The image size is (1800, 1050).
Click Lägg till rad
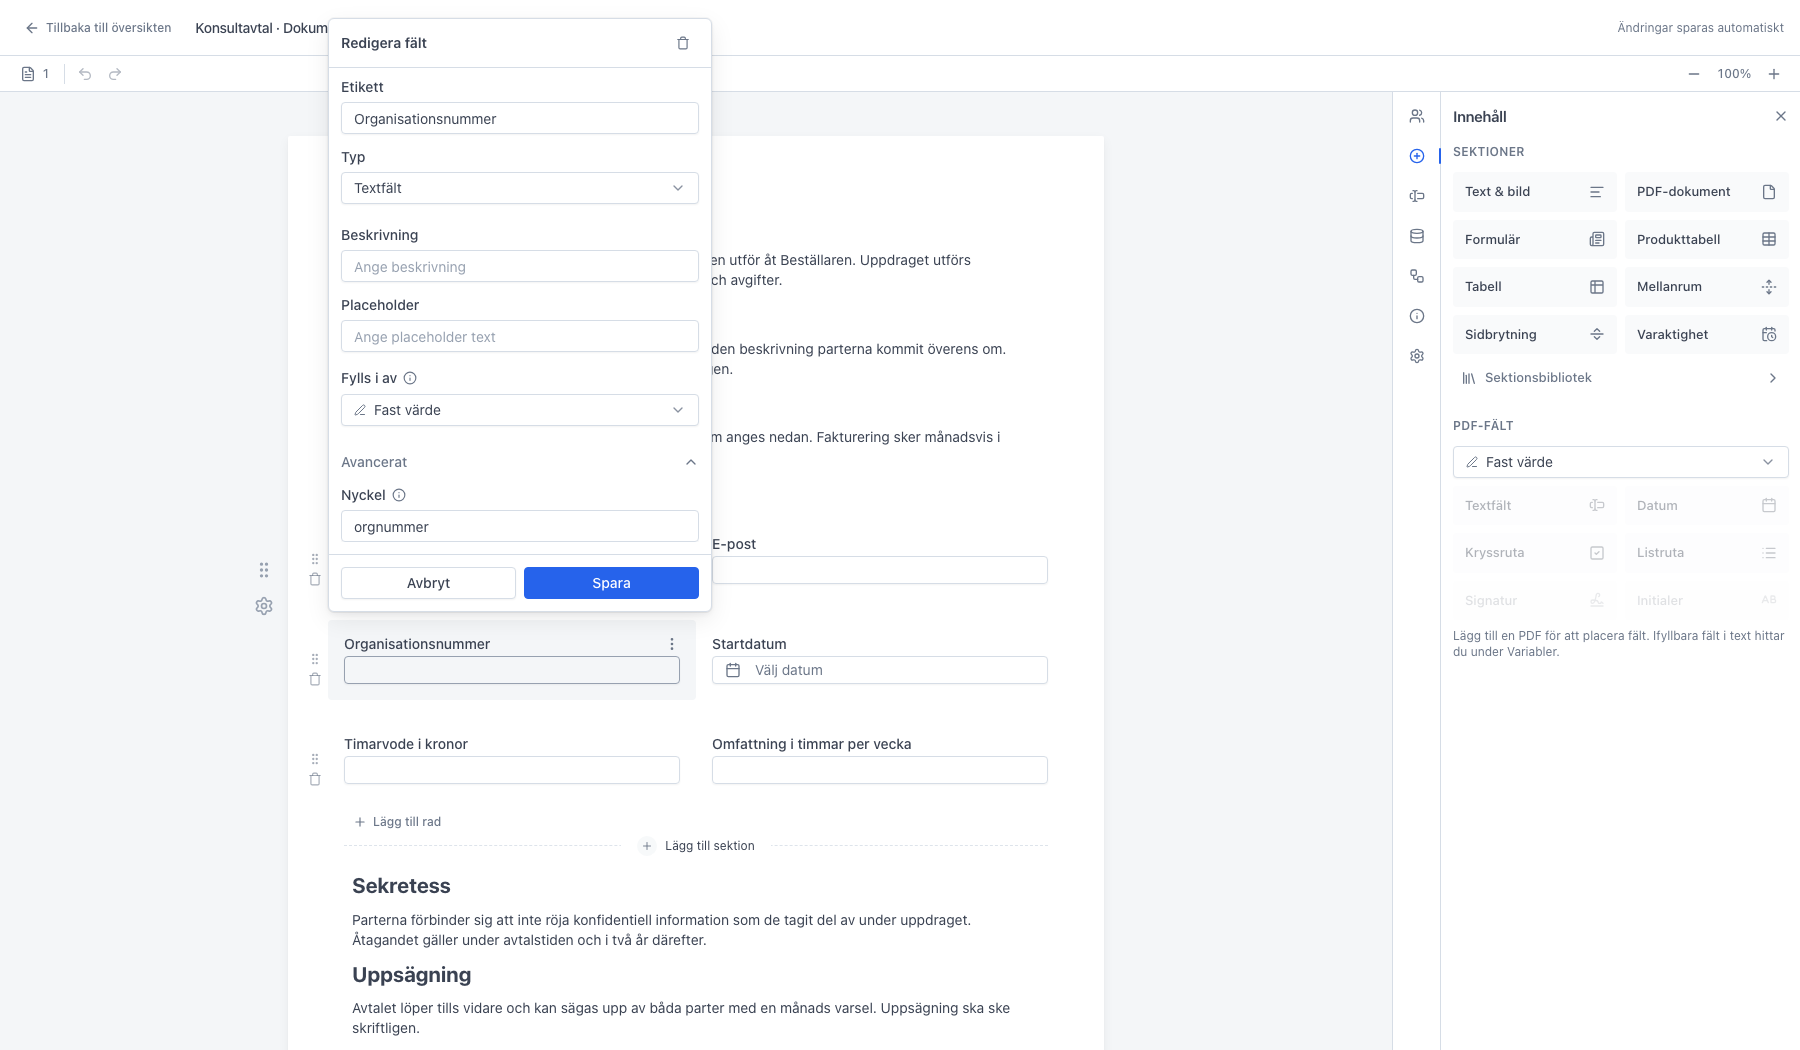pos(398,822)
